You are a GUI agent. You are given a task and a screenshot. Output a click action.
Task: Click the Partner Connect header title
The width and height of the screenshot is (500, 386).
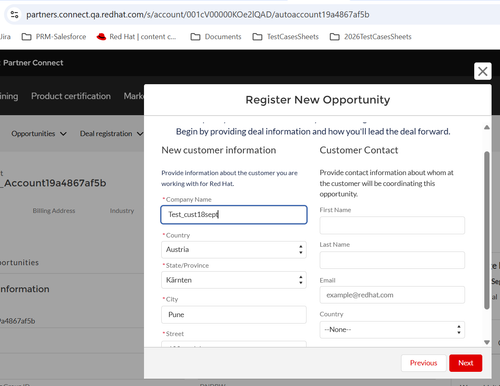click(33, 63)
